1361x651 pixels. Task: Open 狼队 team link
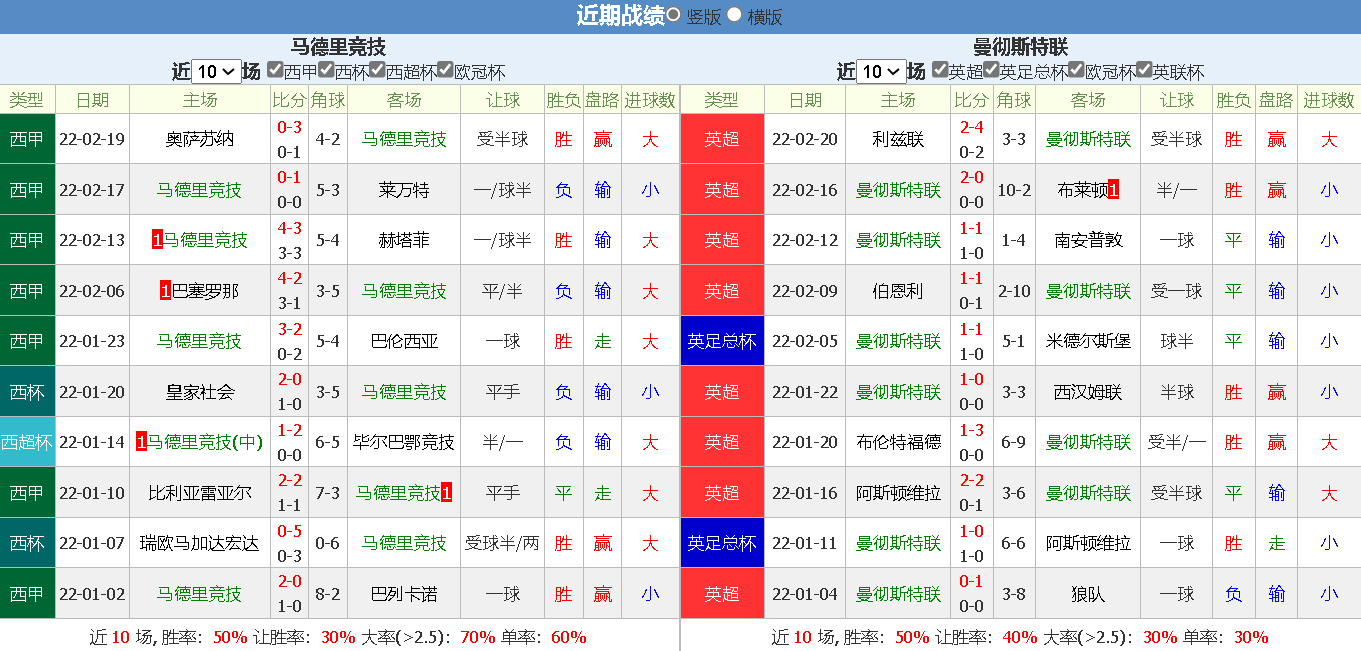pyautogui.click(x=1087, y=594)
